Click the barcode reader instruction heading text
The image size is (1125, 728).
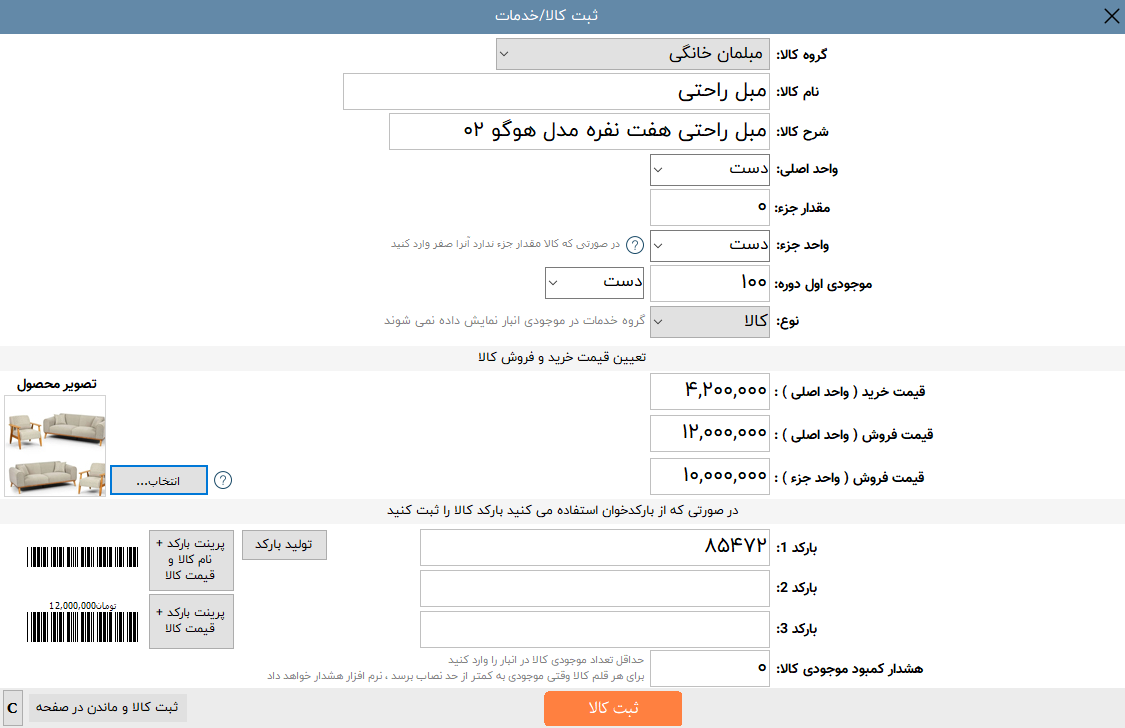click(x=562, y=511)
